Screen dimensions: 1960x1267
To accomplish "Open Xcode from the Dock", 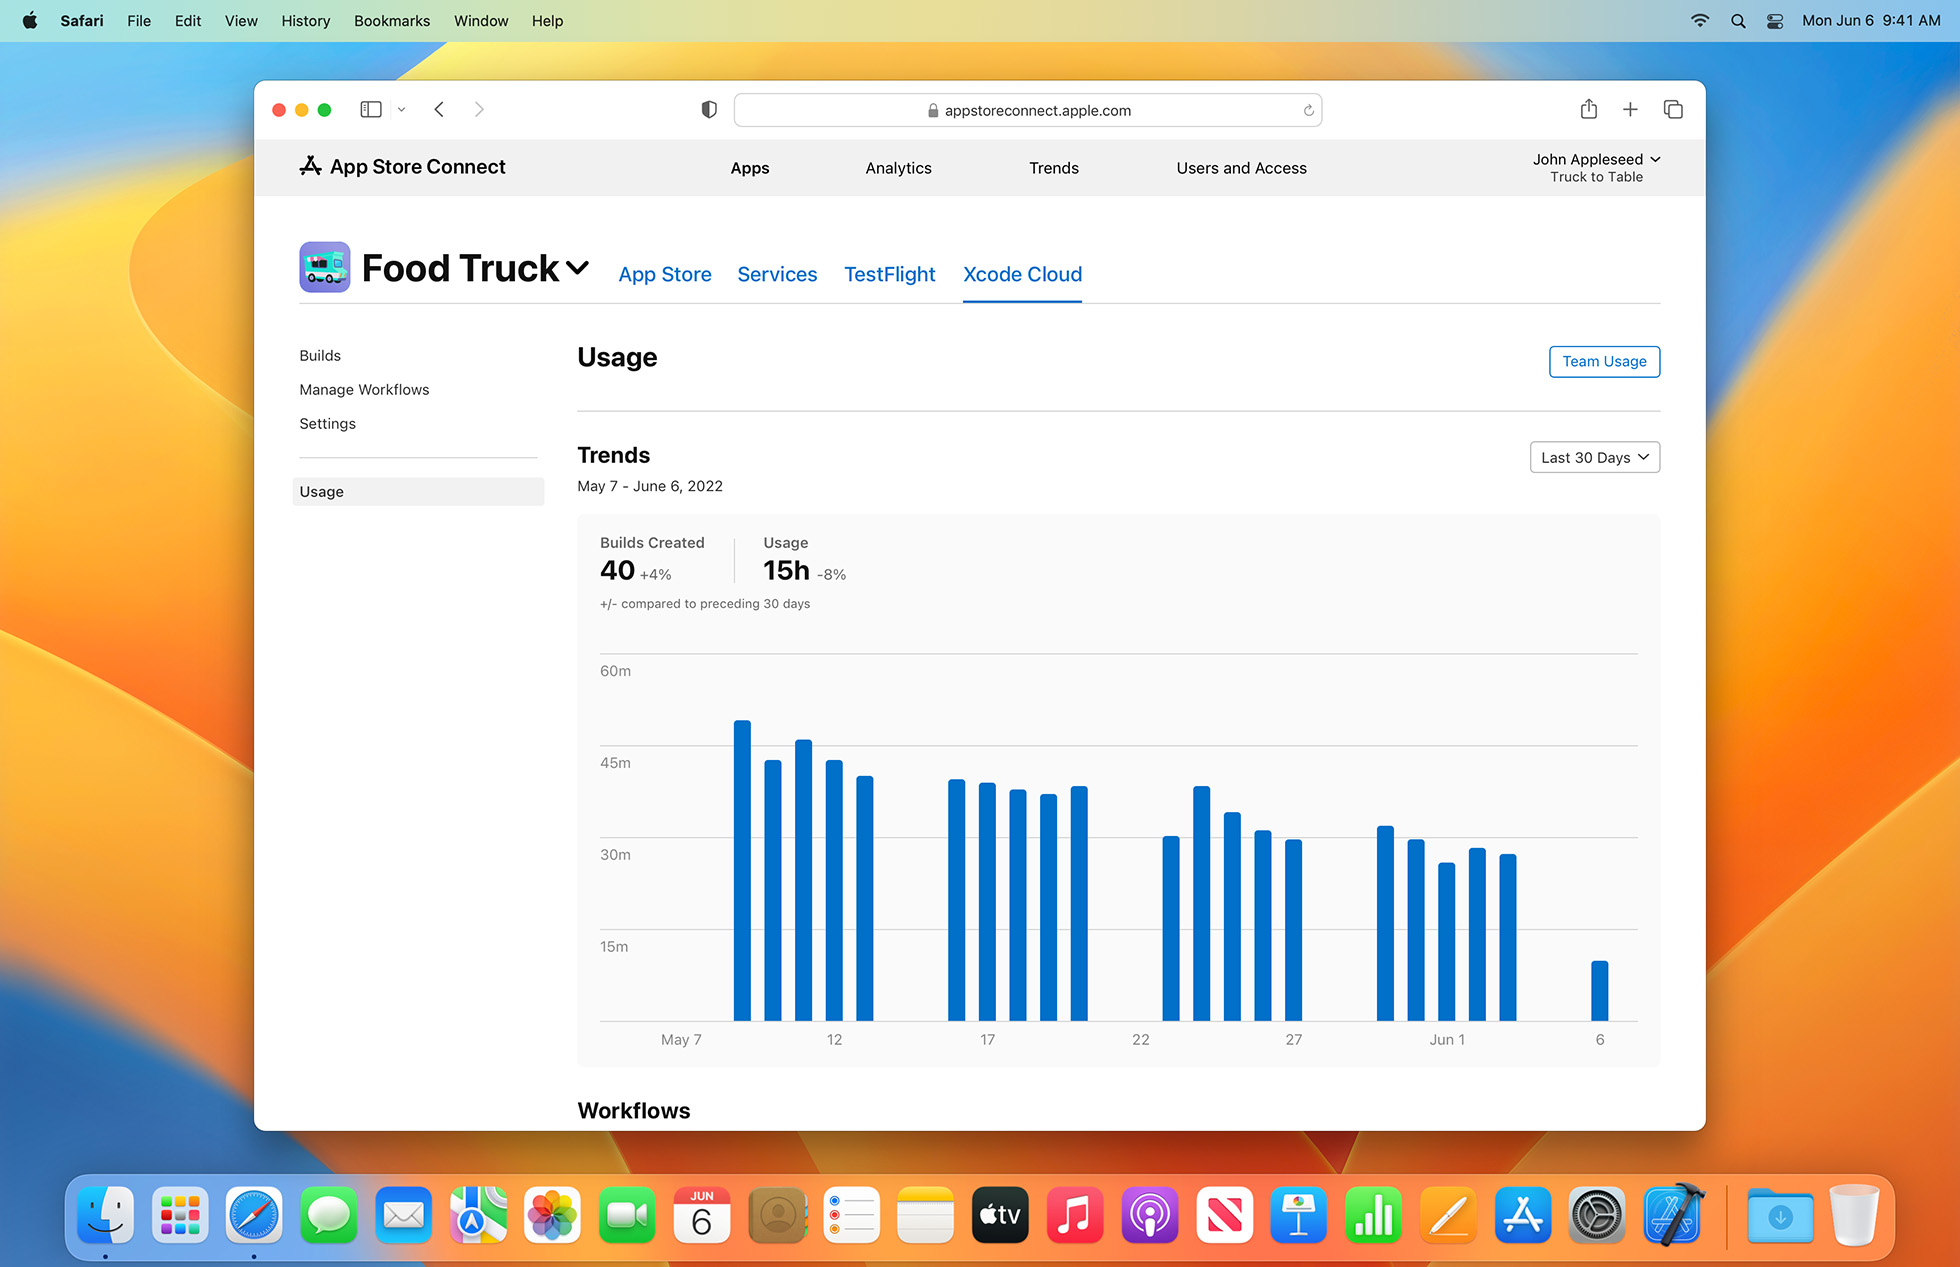I will pos(1672,1215).
